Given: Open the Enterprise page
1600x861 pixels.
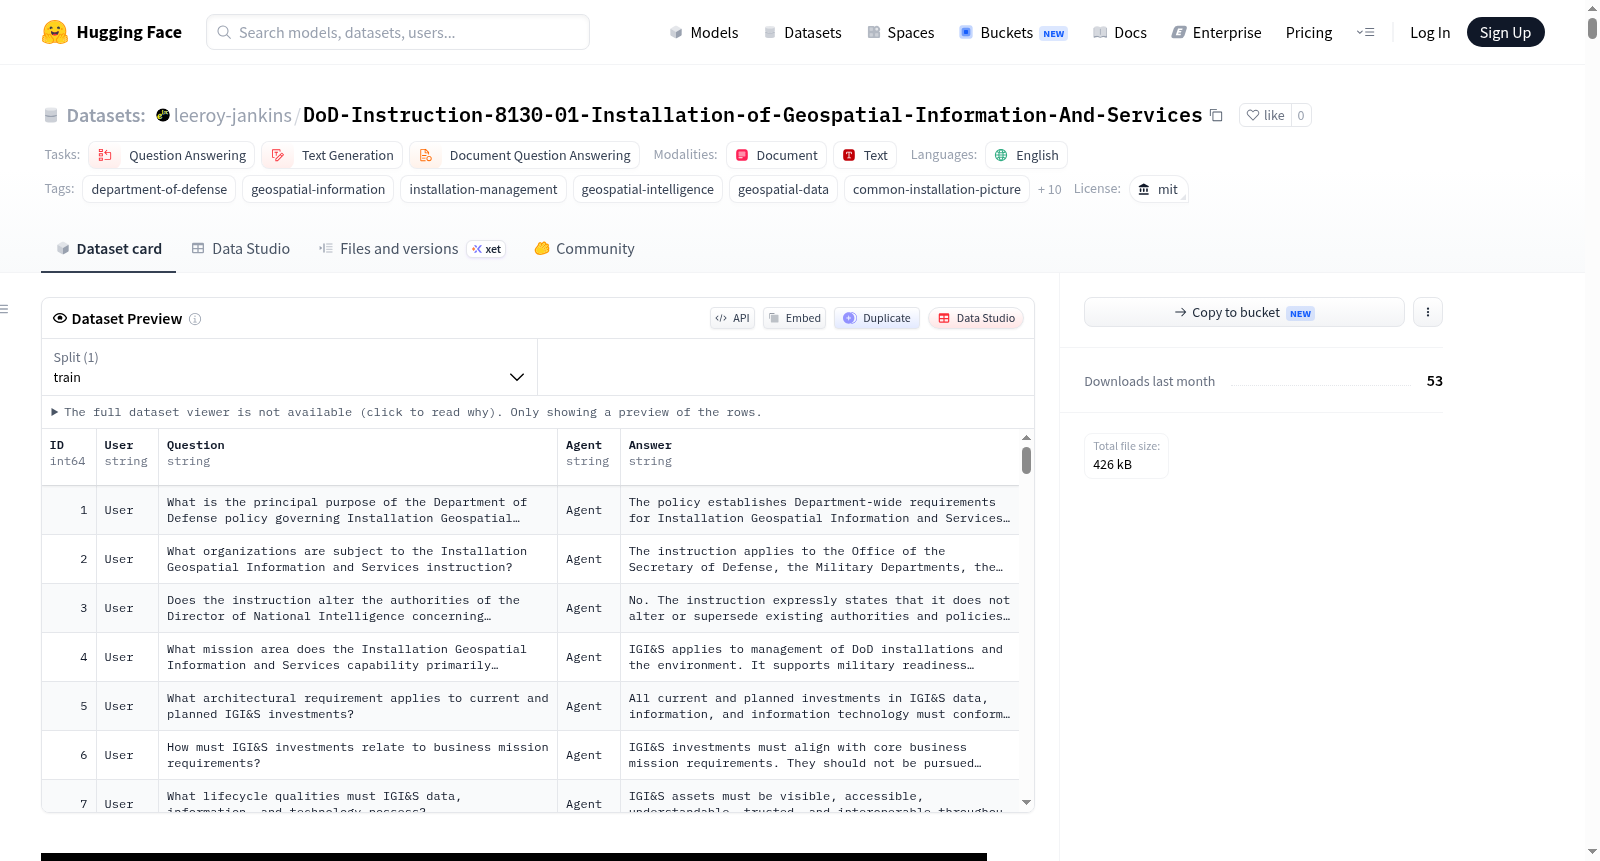Looking at the screenshot, I should (x=1216, y=32).
